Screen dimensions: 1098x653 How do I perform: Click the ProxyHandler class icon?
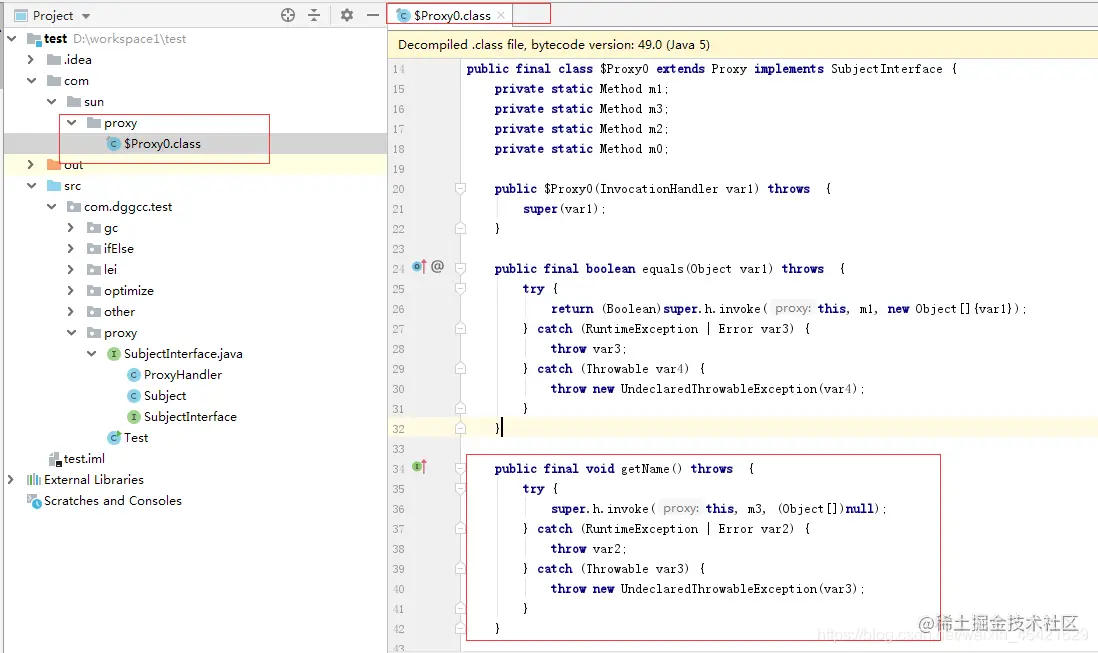click(x=134, y=374)
